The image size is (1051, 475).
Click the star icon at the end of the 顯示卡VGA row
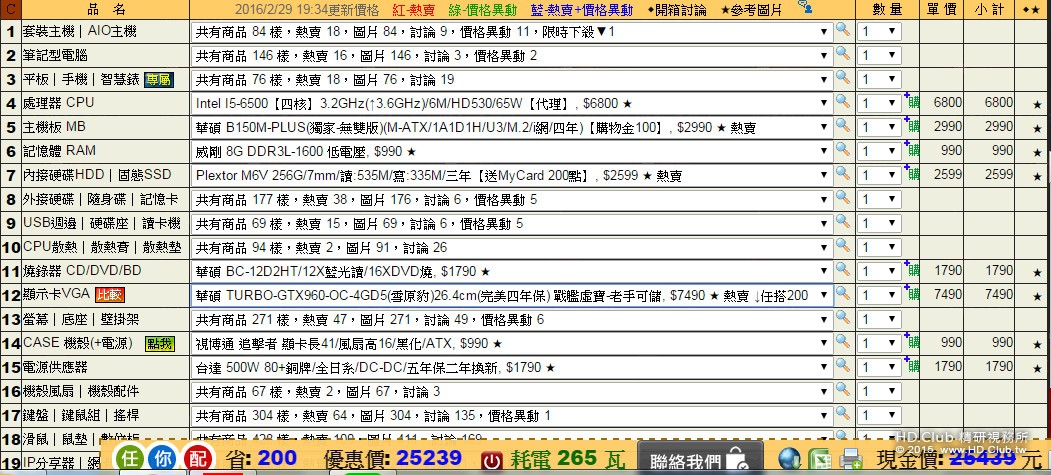1038,296
